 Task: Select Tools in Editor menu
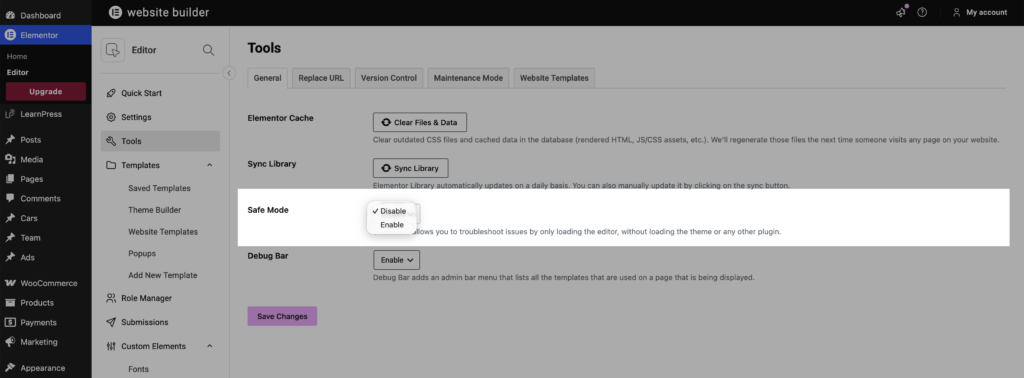160,141
